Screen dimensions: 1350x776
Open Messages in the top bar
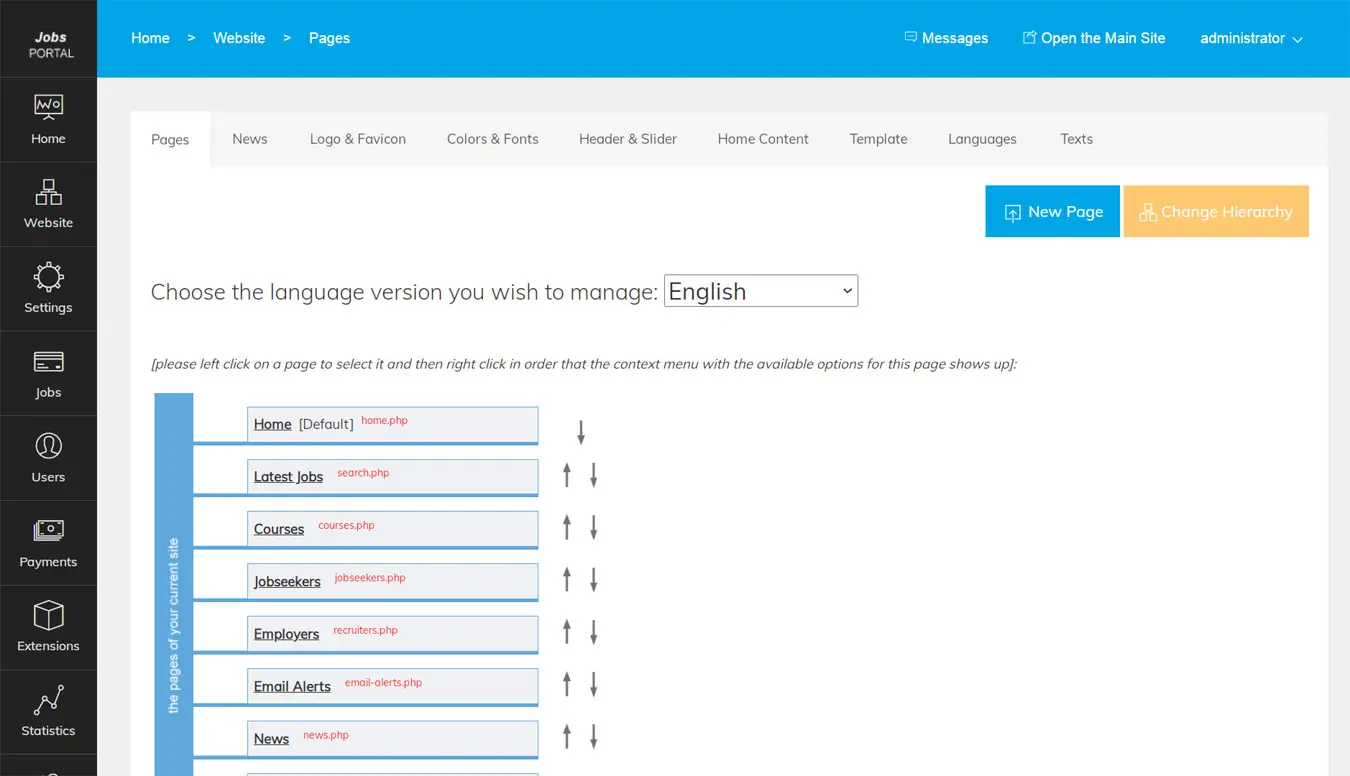[946, 38]
